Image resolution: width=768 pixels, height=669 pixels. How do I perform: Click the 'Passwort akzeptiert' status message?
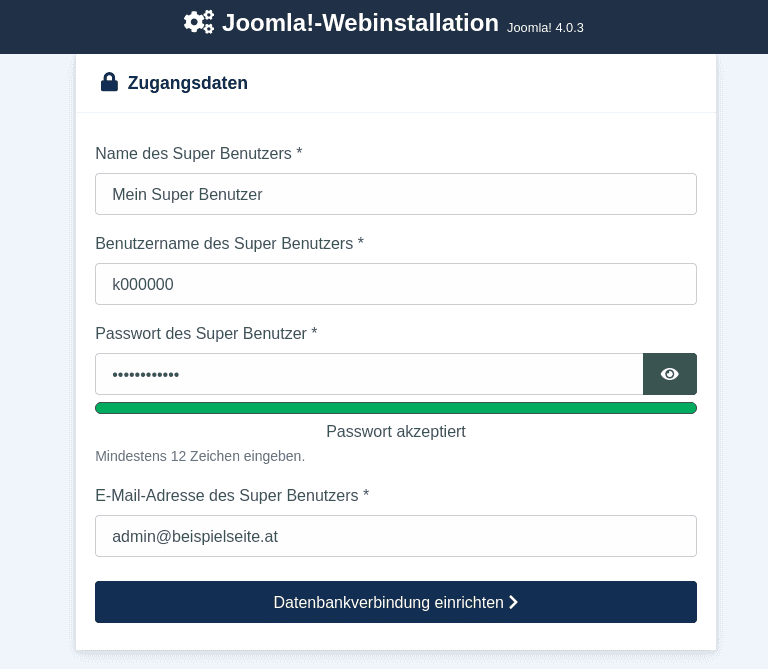tap(395, 431)
